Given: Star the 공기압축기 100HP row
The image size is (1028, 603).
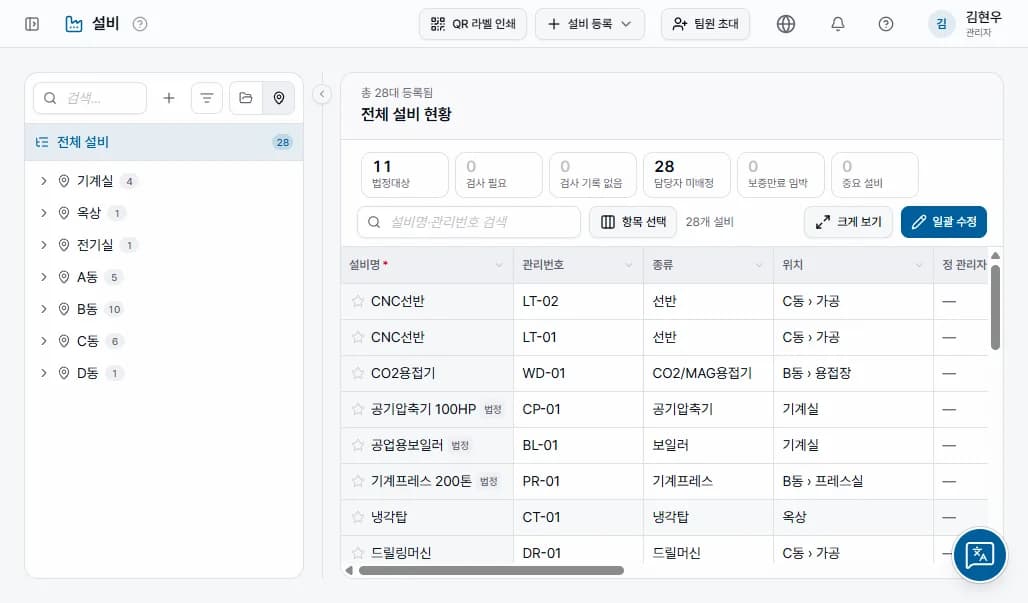Looking at the screenshot, I should click(357, 409).
